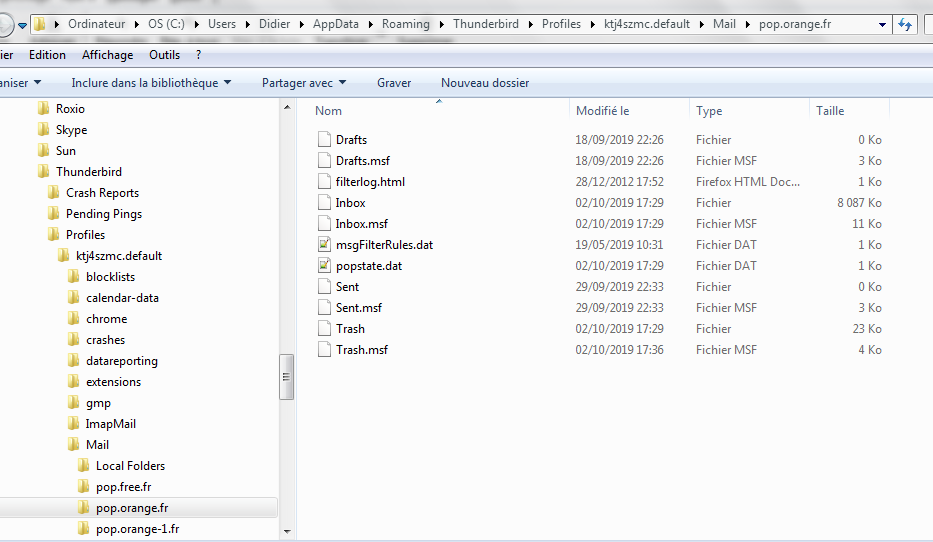
Task: Expand breadcrumb arrow after Users
Action: click(248, 24)
